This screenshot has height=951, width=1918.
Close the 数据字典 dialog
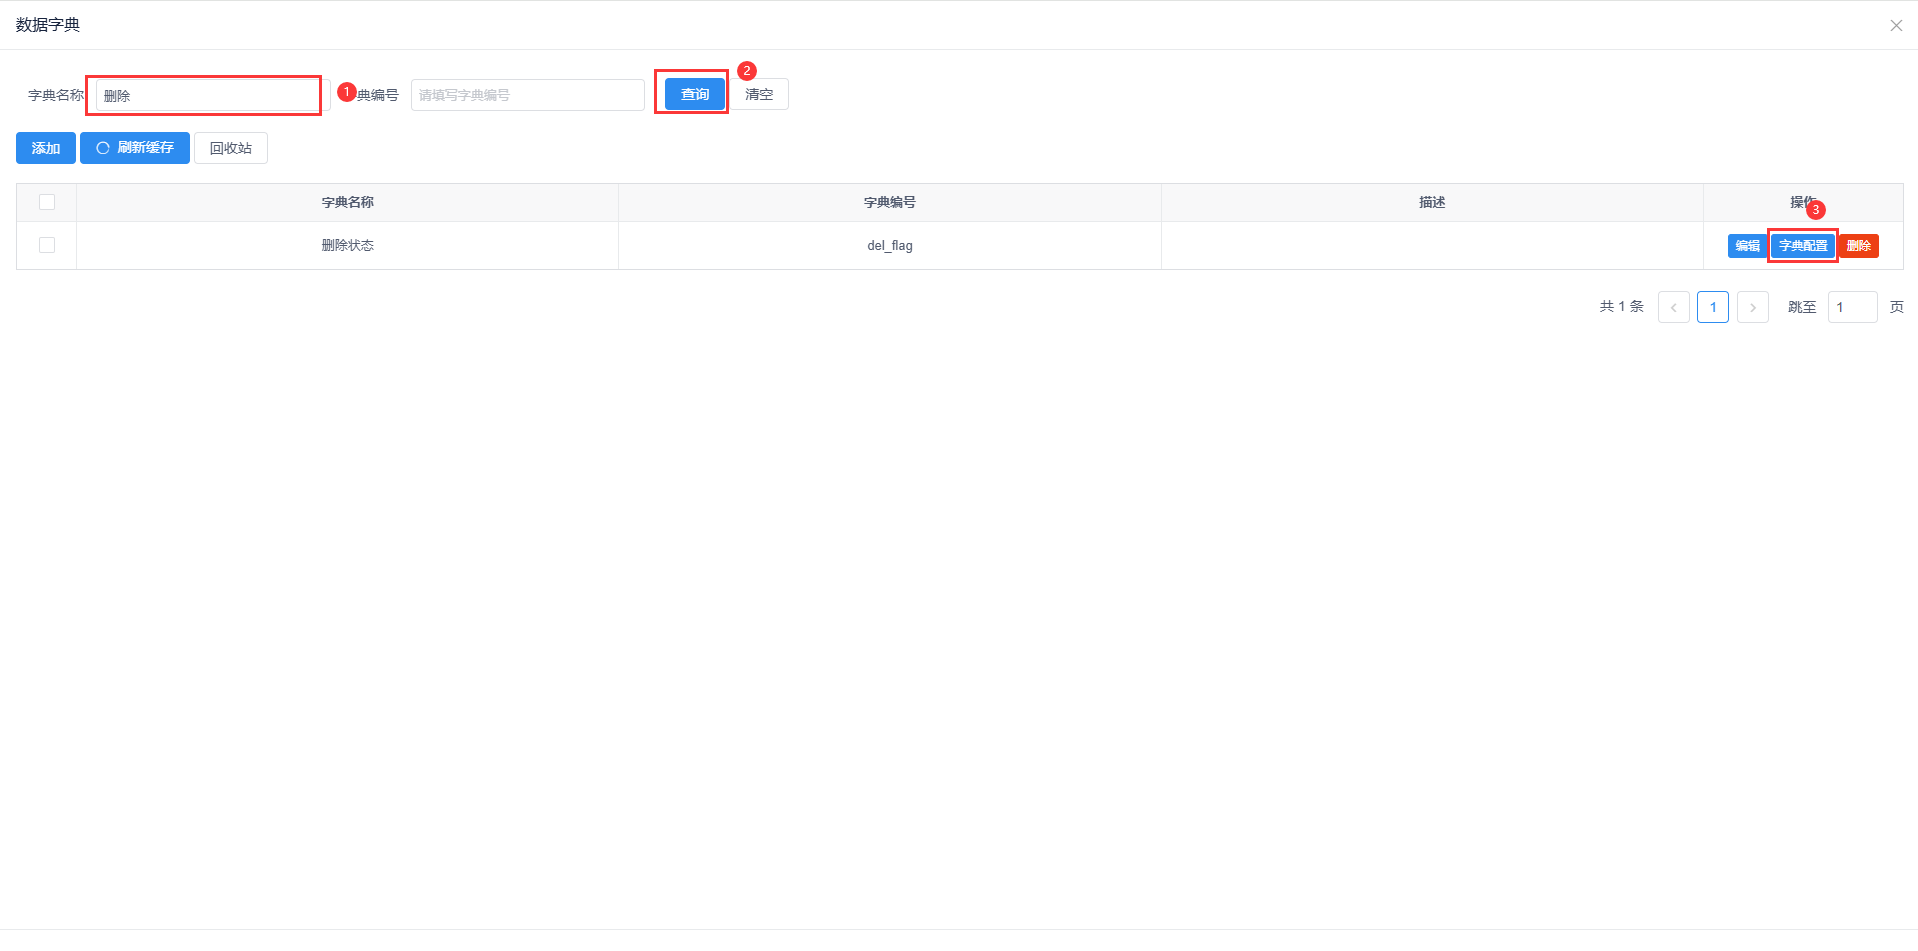[x=1896, y=25]
